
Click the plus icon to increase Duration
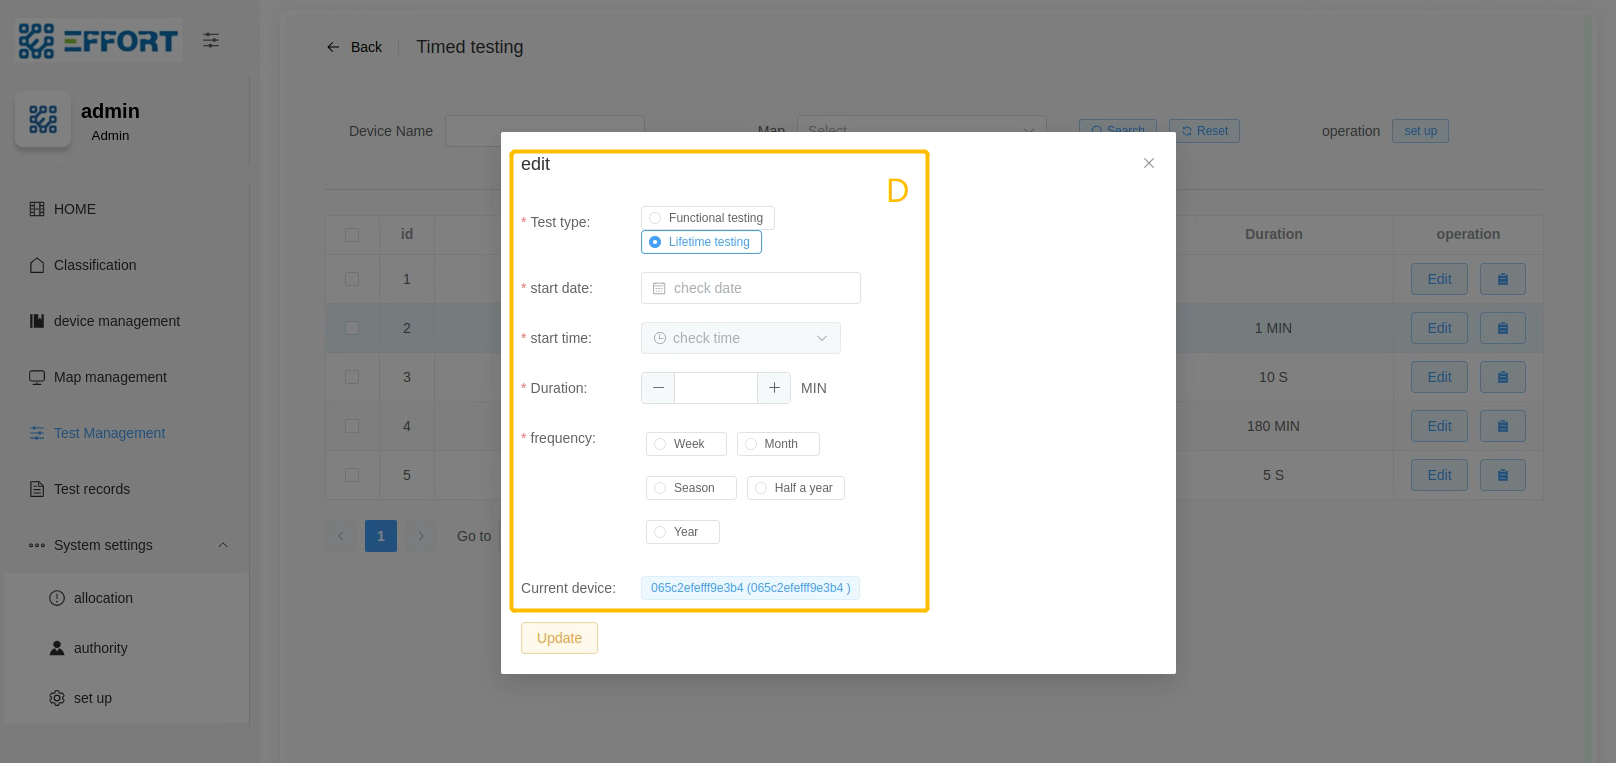774,388
